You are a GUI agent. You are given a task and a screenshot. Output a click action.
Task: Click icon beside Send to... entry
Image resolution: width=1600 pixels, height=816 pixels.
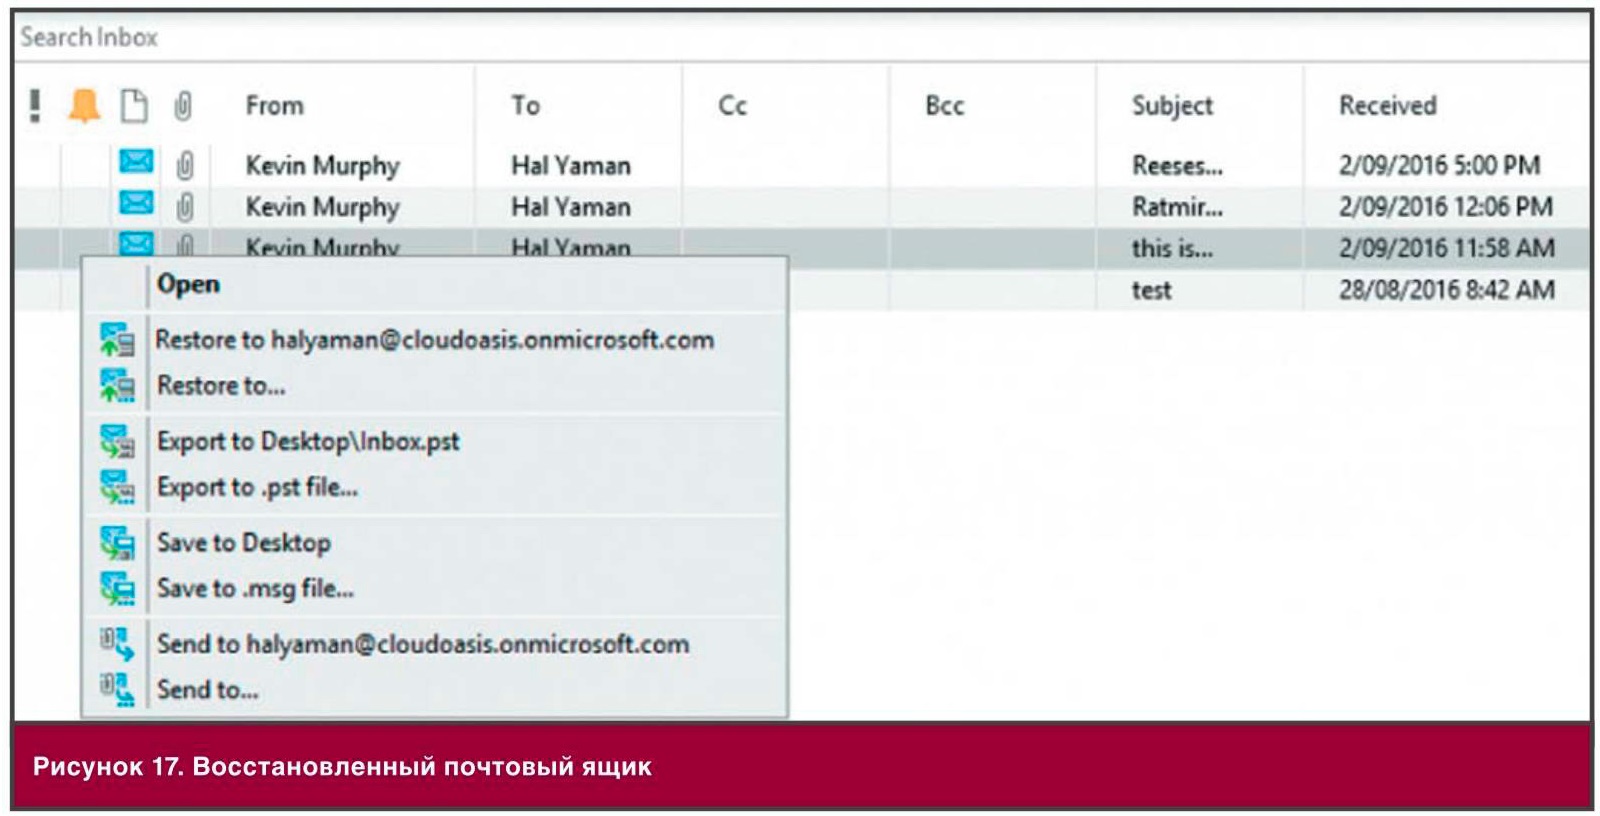point(117,689)
